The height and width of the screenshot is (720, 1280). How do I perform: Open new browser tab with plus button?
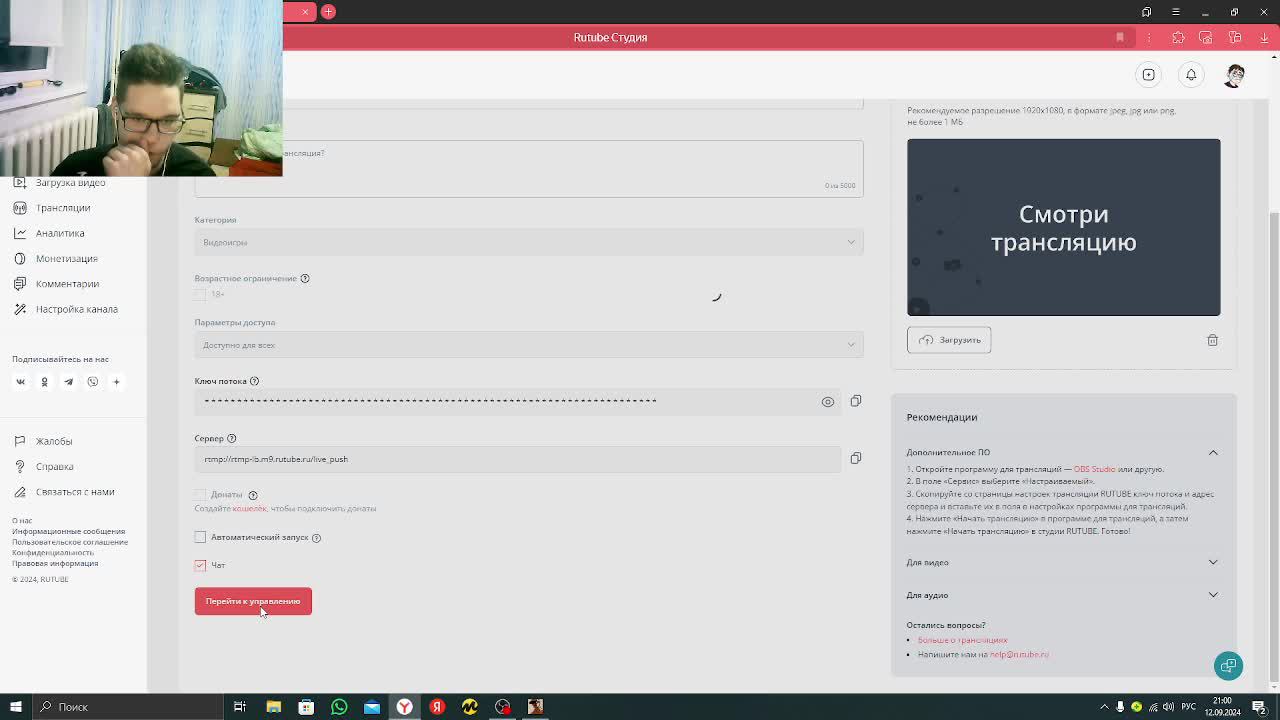[328, 11]
